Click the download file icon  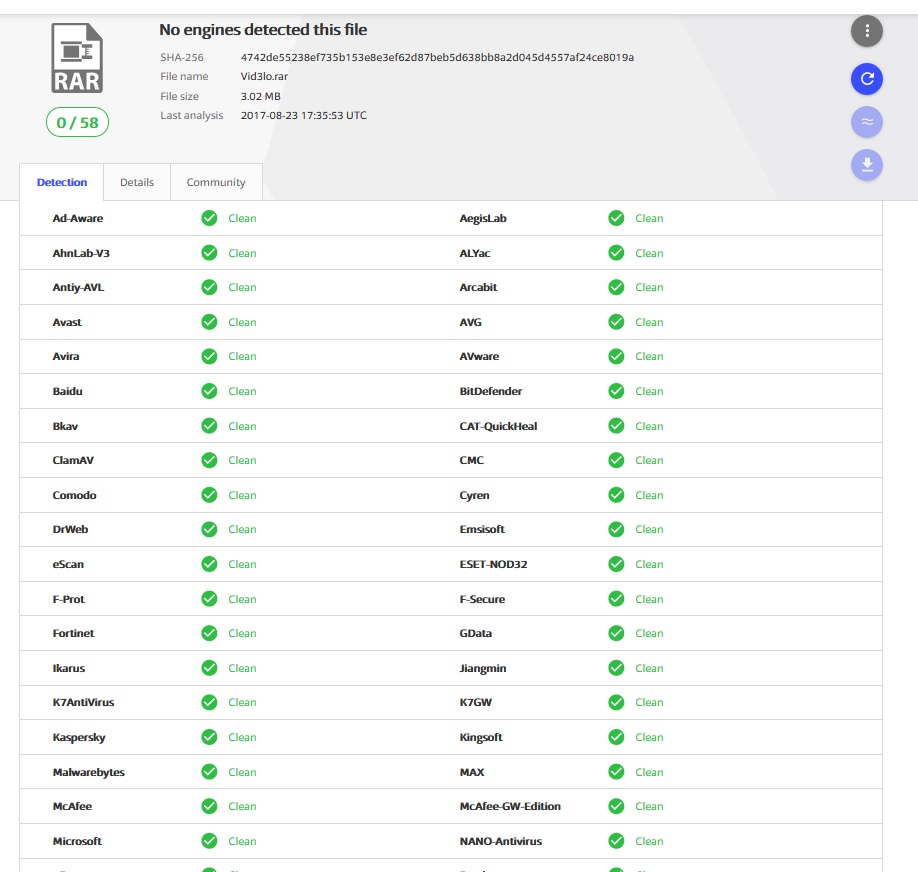pyautogui.click(x=866, y=165)
